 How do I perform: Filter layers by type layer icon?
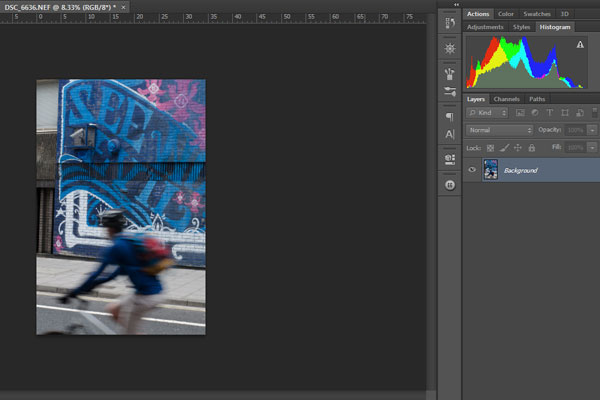click(550, 113)
